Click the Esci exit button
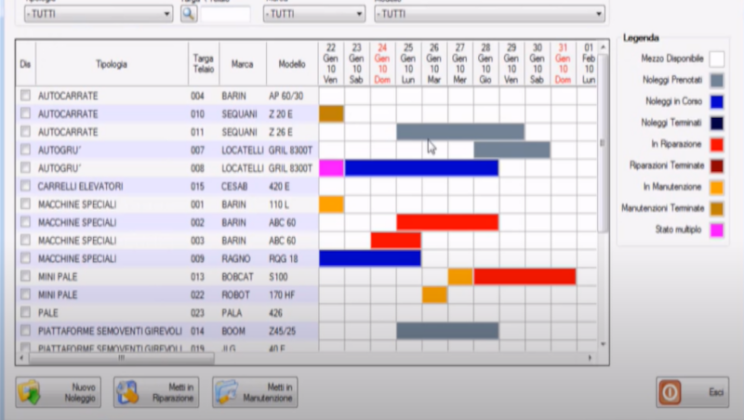This screenshot has width=744, height=420. coord(691,391)
